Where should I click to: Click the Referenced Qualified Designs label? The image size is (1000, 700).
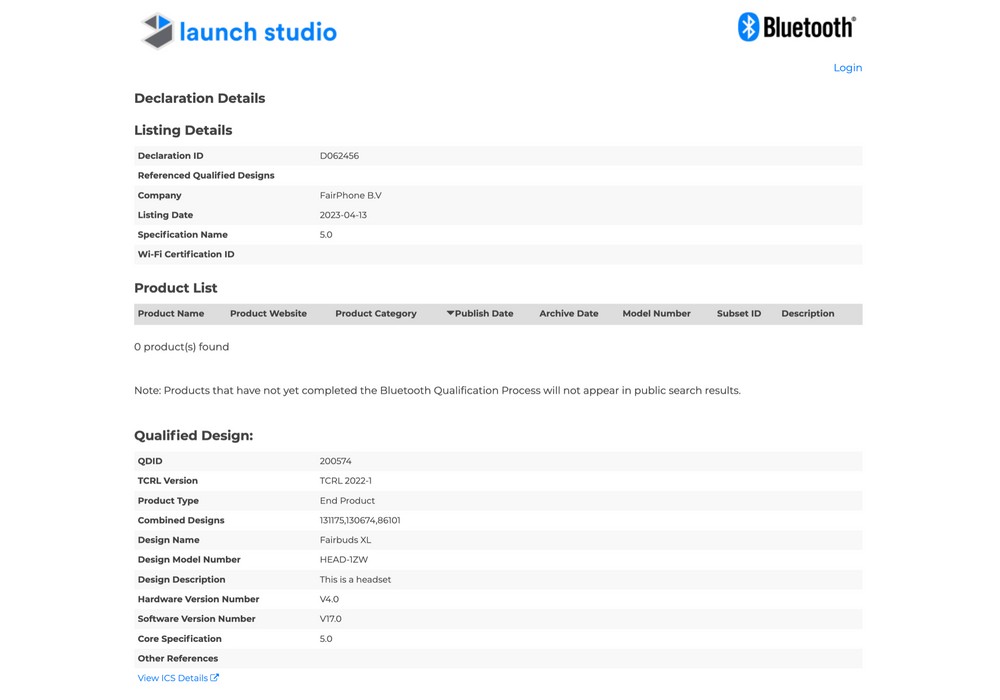206,175
